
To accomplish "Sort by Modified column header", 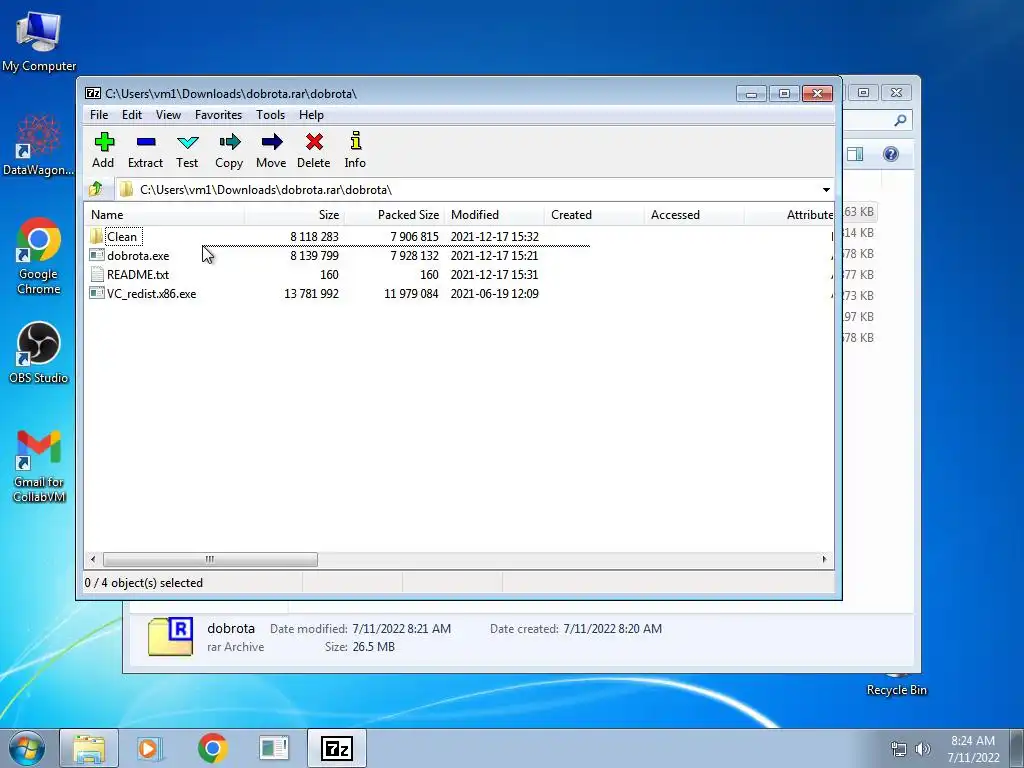I will tap(494, 215).
